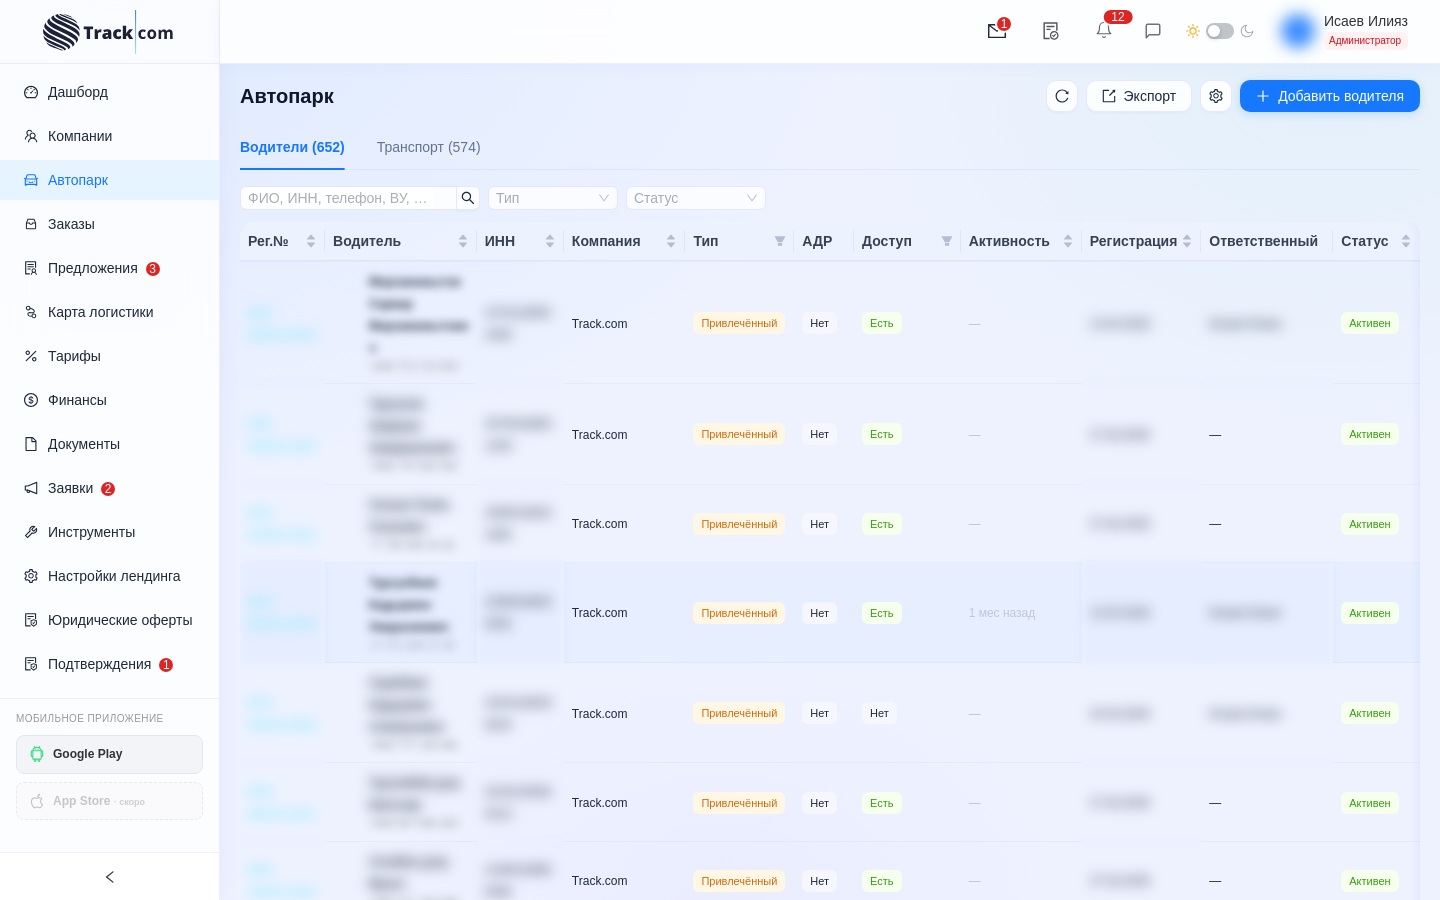Viewport: 1440px width, 900px height.
Task: Click the App Store button
Action: (109, 801)
